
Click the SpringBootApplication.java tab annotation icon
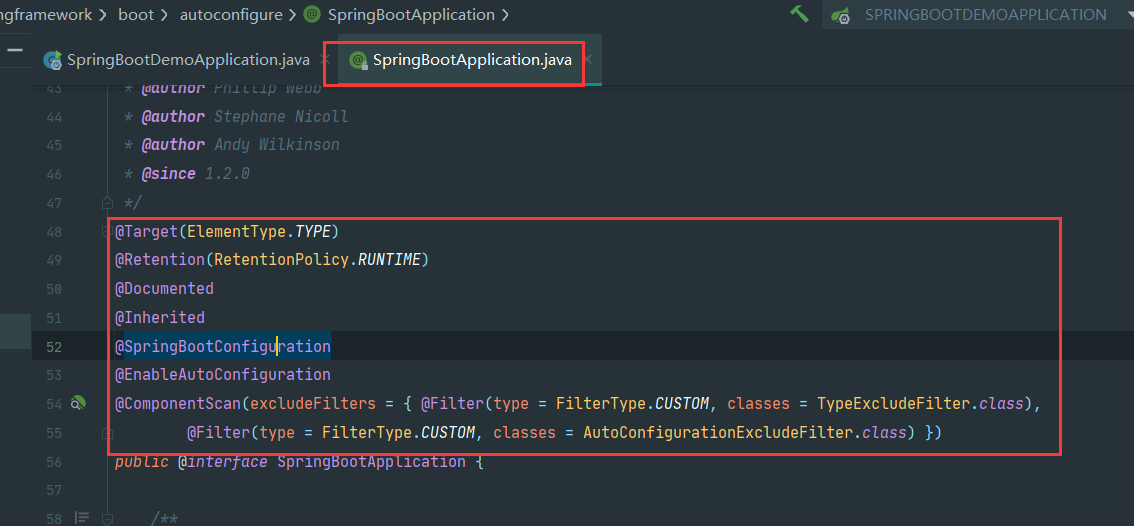coord(359,61)
